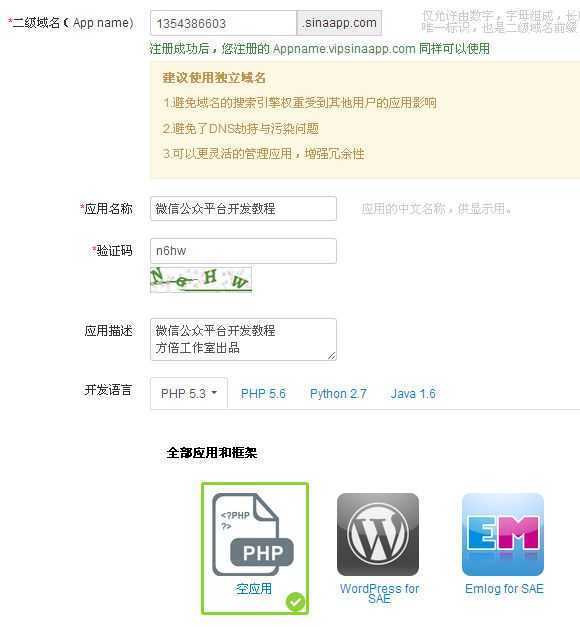Refresh the N6HW captcha image
The width and height of the screenshot is (580, 627).
[x=201, y=280]
